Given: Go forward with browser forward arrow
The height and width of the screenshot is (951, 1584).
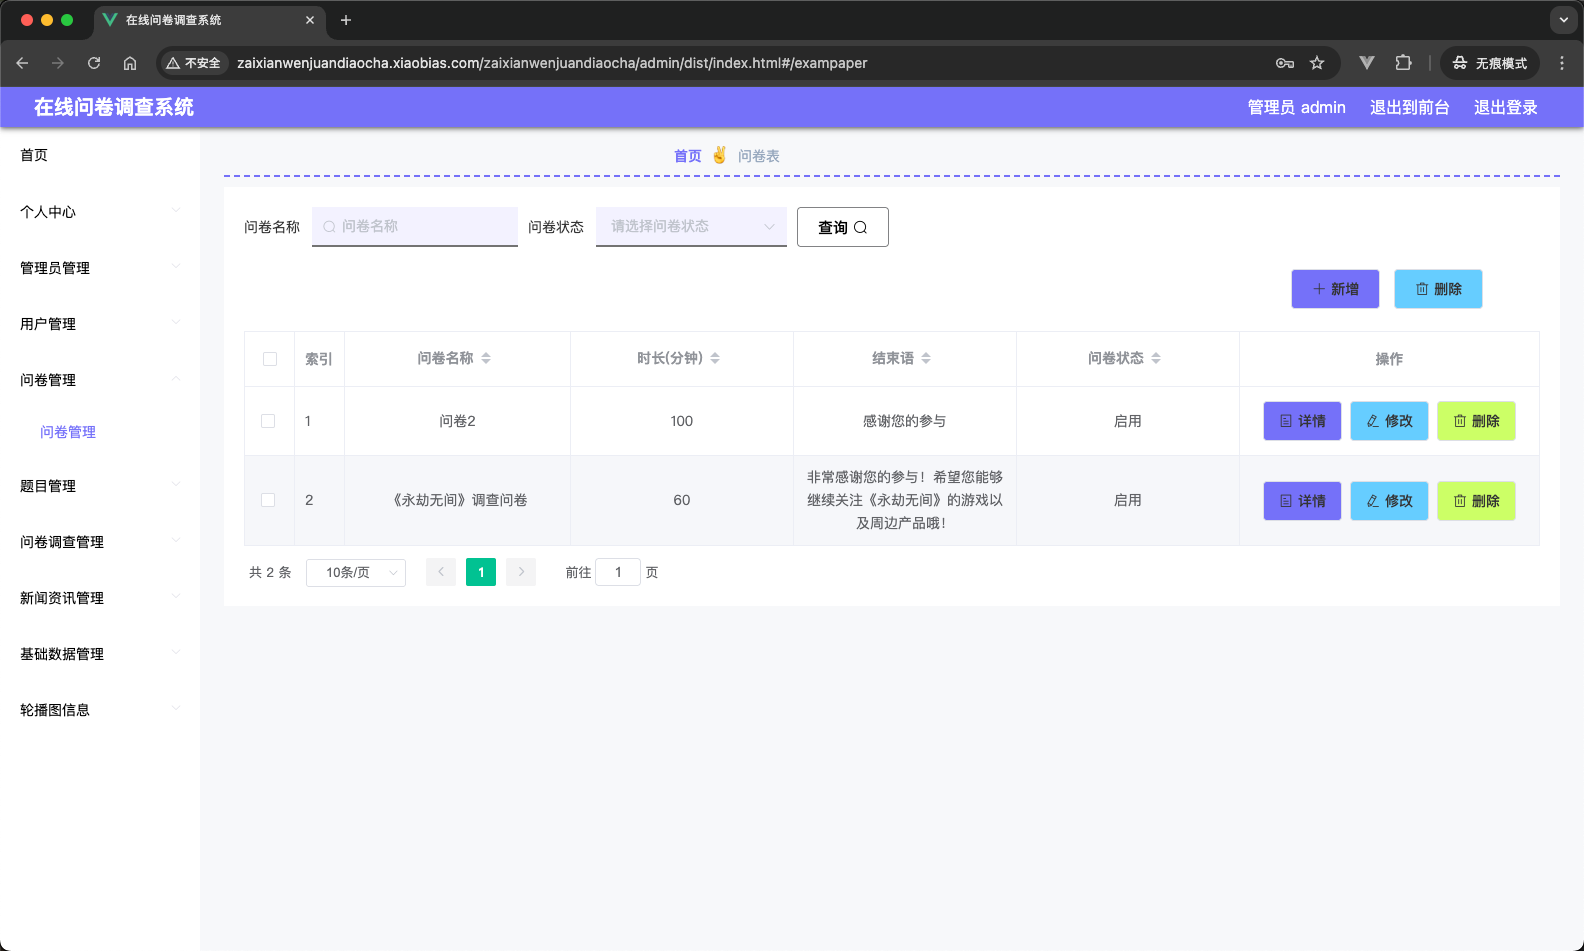Looking at the screenshot, I should click(58, 63).
